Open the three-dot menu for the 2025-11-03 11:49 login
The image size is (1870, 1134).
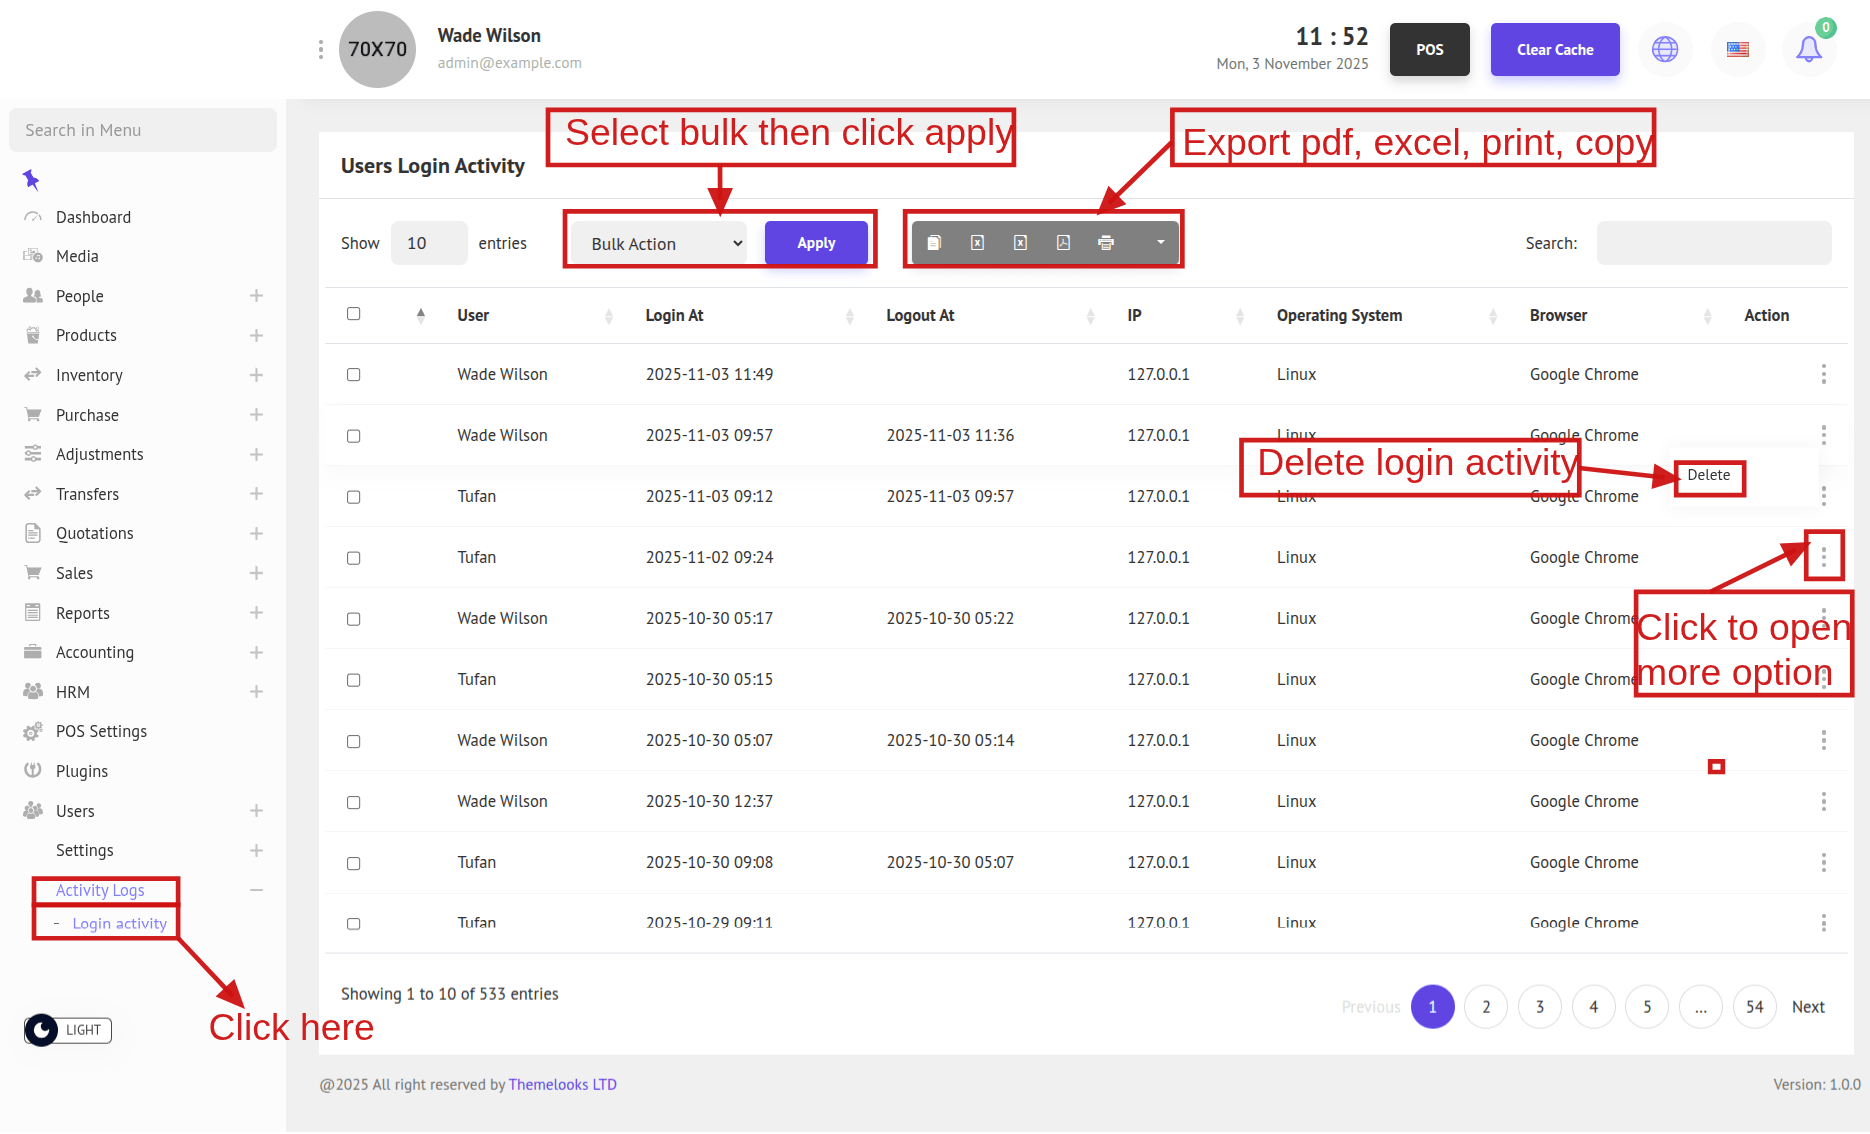[x=1823, y=374]
